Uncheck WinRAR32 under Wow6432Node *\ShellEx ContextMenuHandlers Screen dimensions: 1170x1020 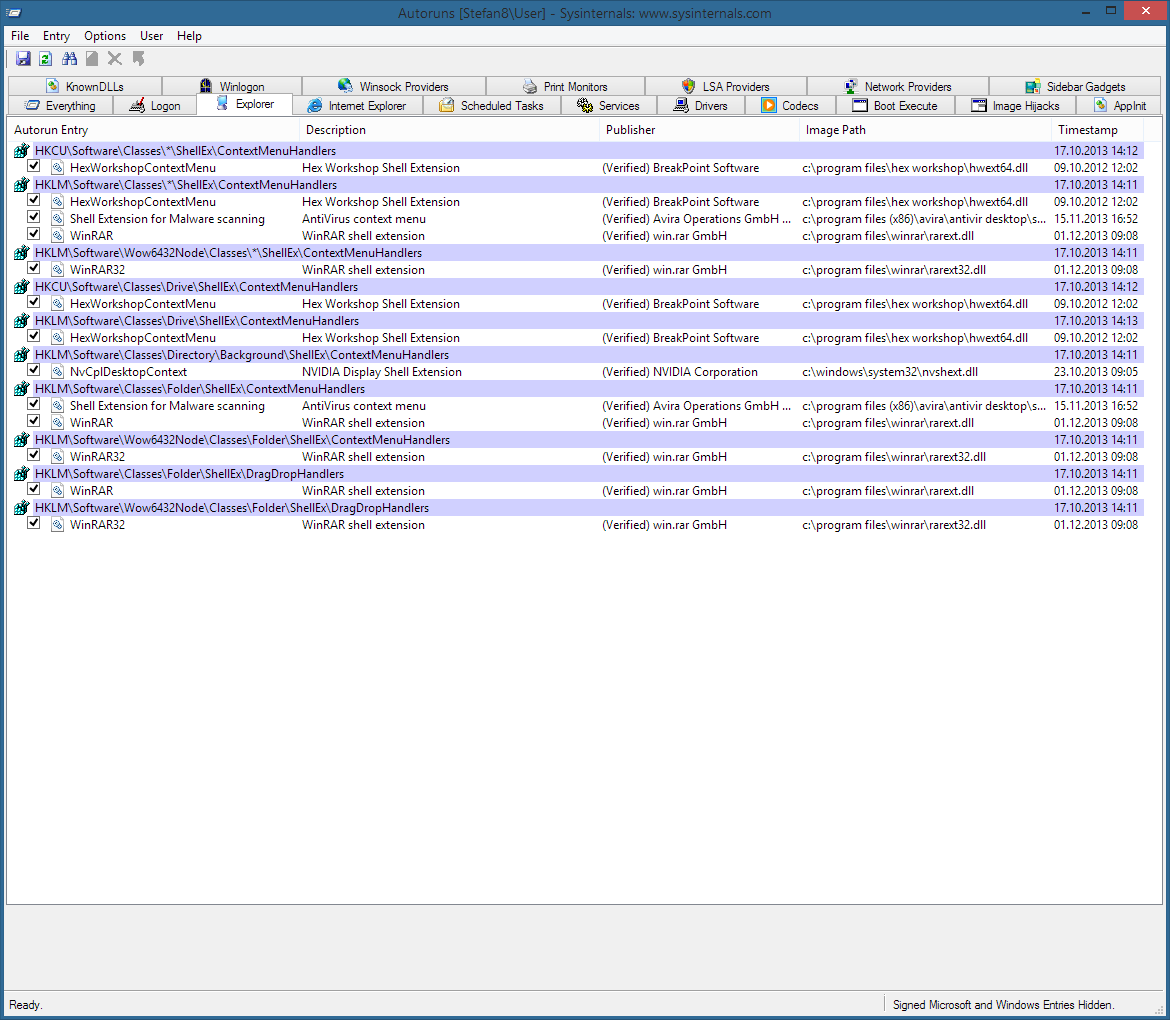pyautogui.click(x=34, y=268)
